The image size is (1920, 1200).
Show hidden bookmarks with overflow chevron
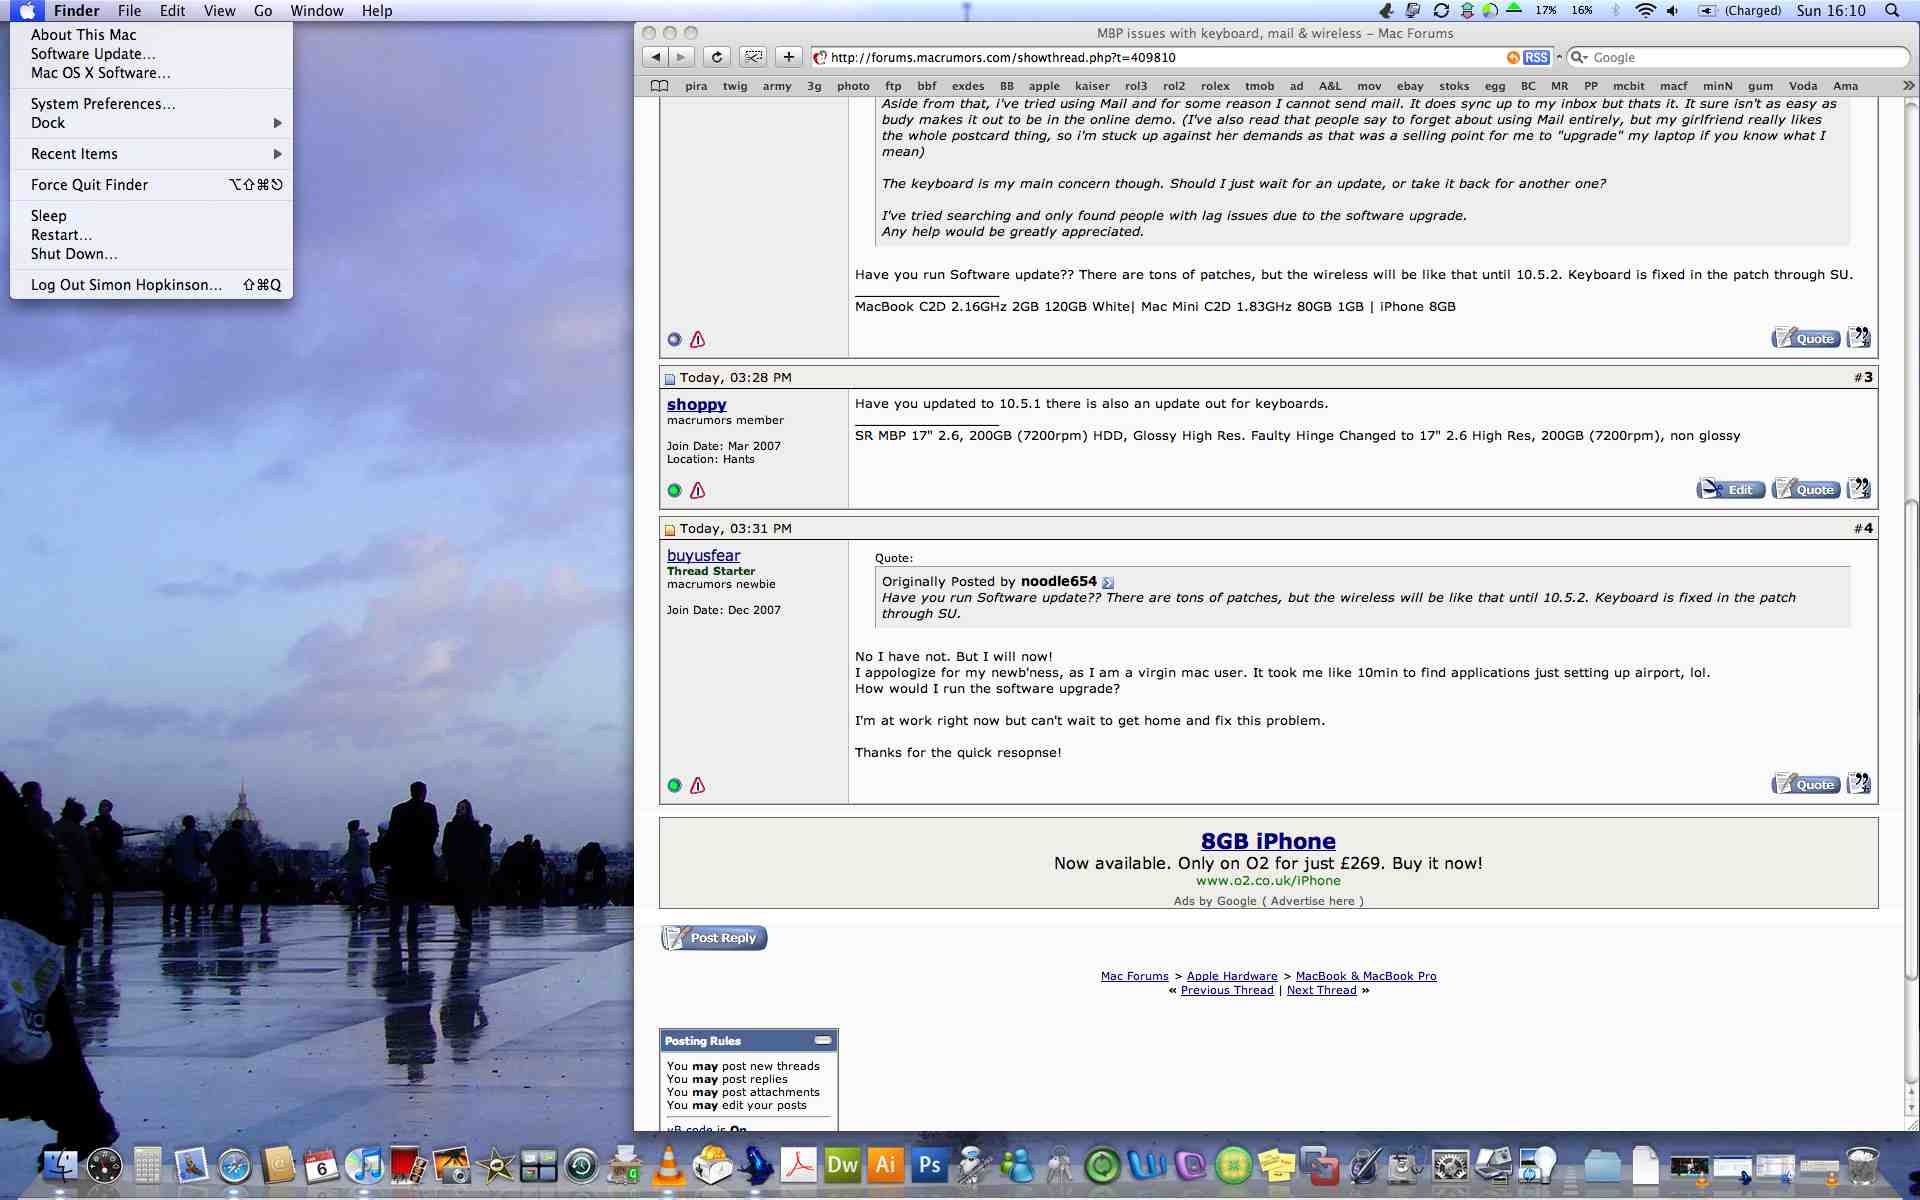click(x=1908, y=86)
